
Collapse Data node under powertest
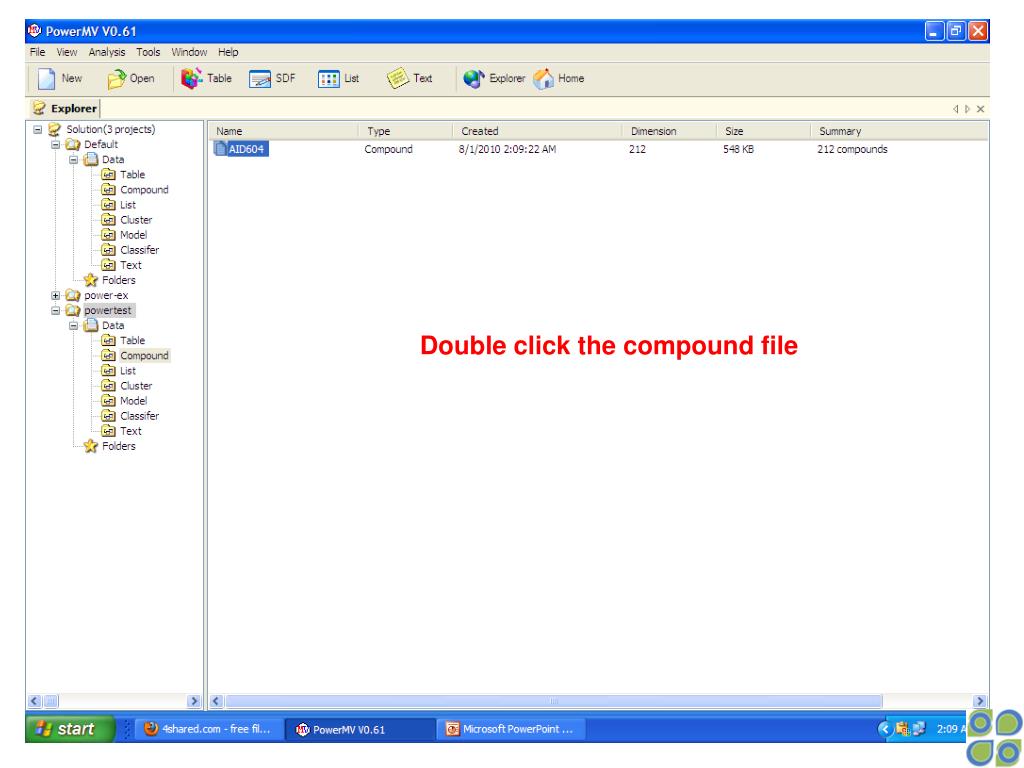(x=73, y=325)
